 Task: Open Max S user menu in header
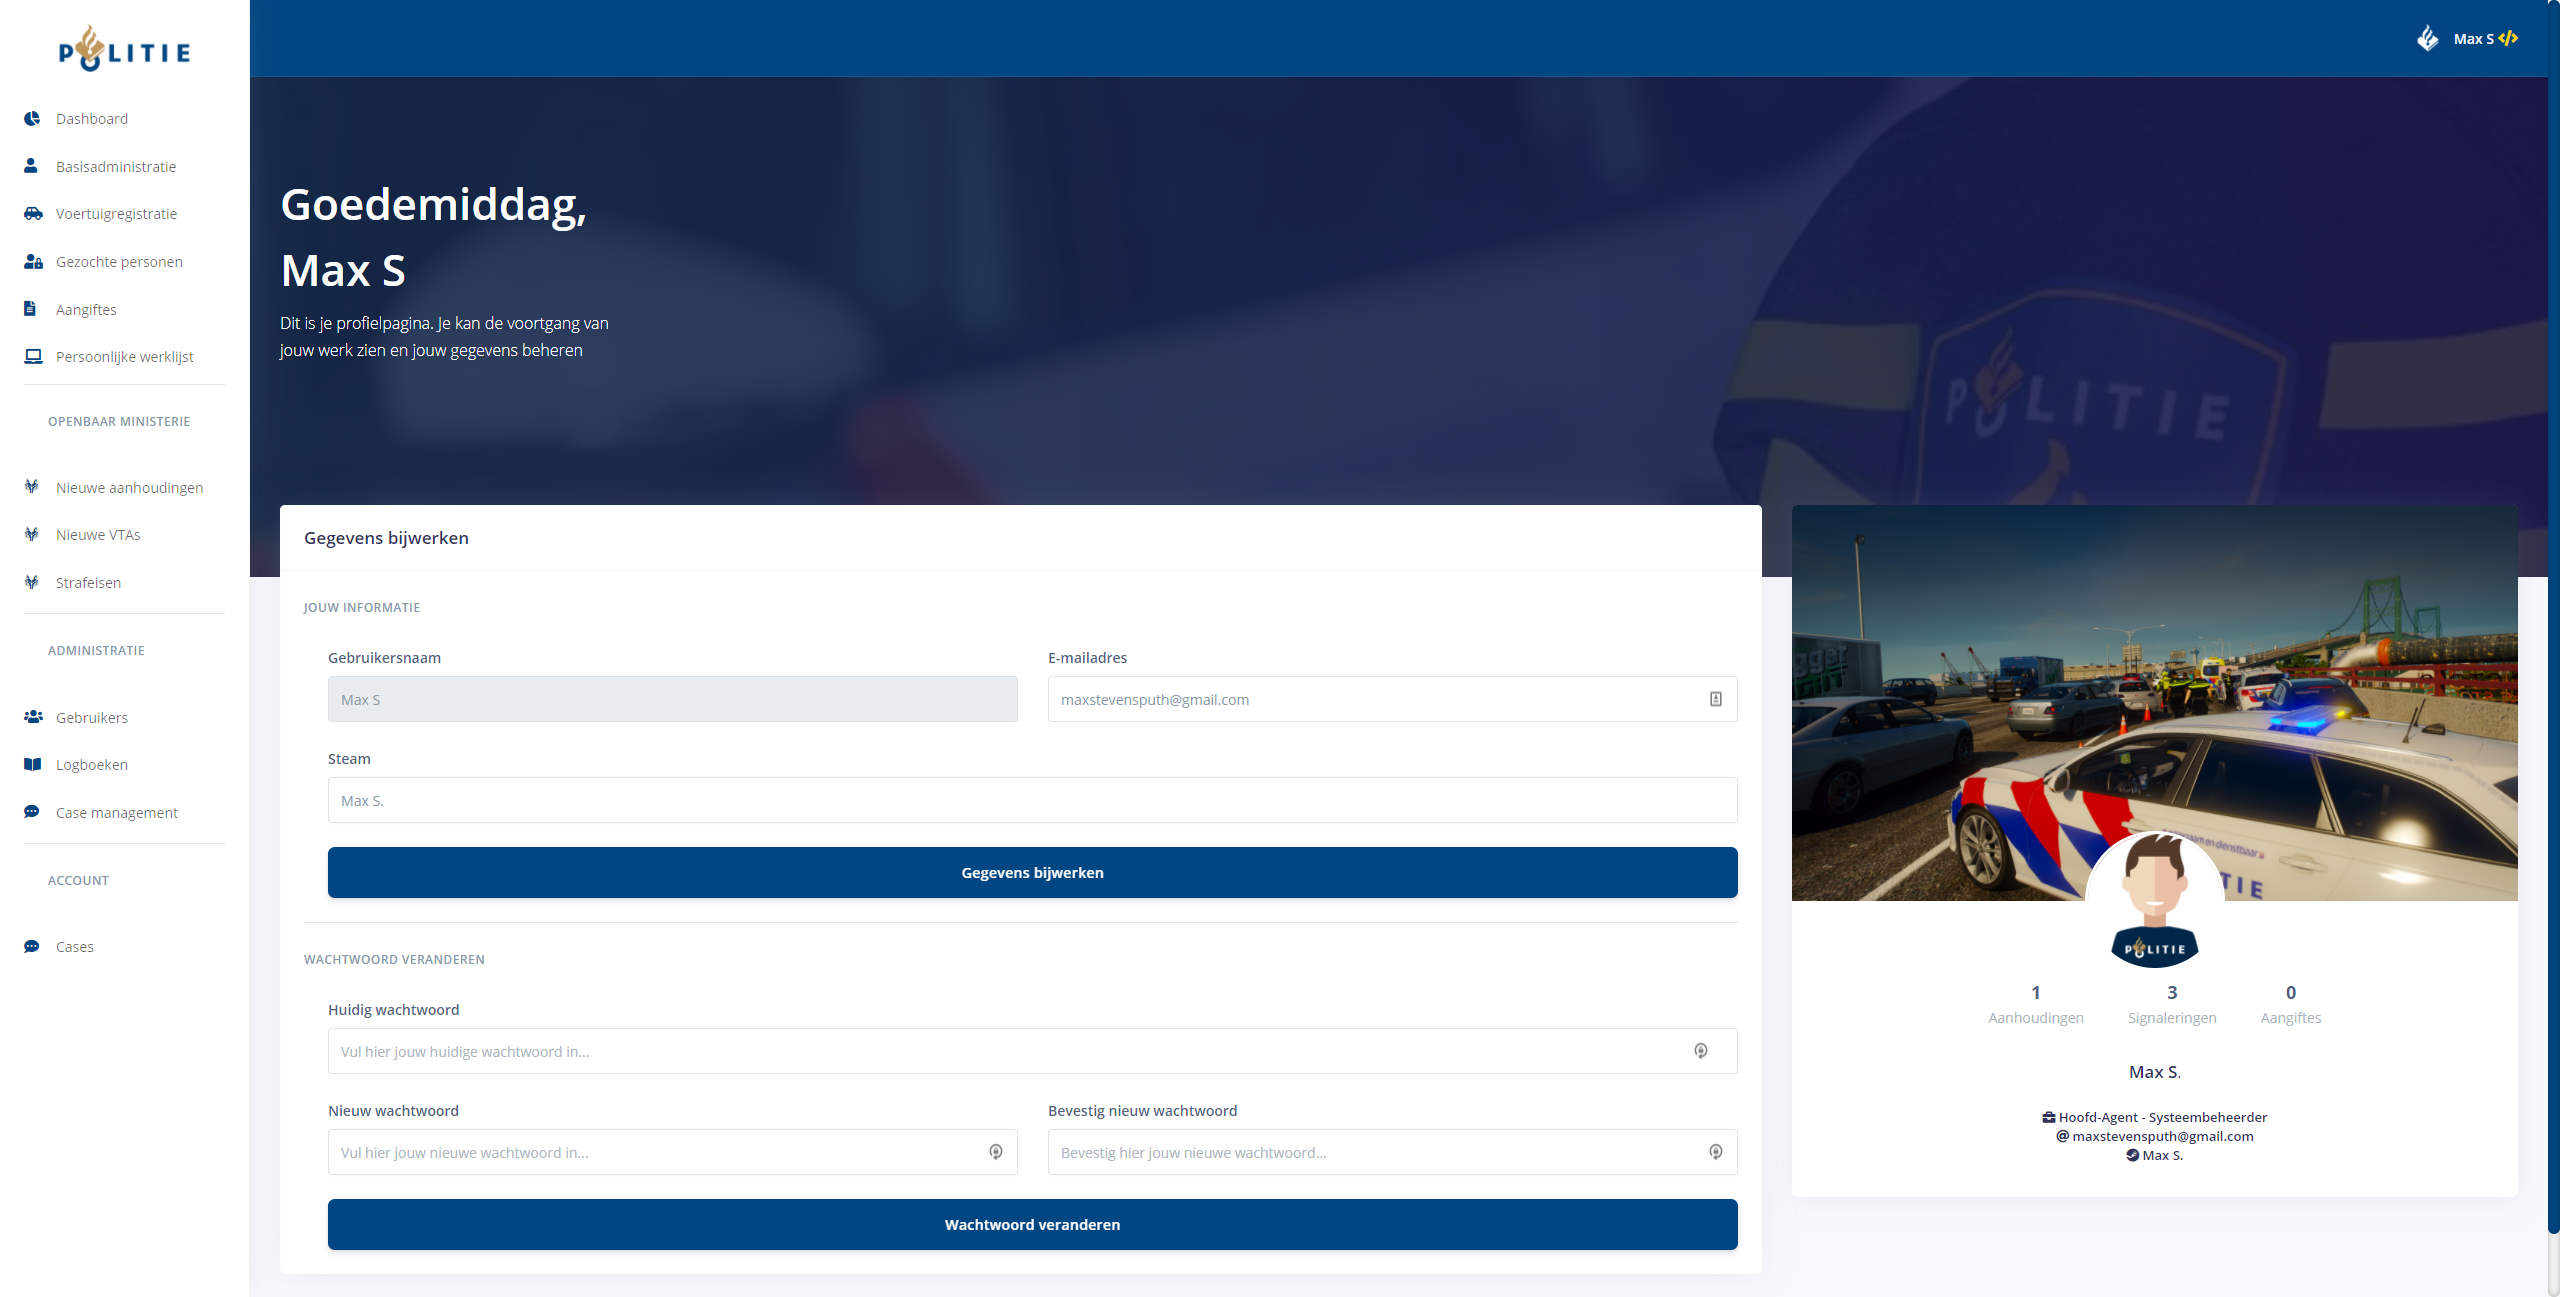(2472, 39)
